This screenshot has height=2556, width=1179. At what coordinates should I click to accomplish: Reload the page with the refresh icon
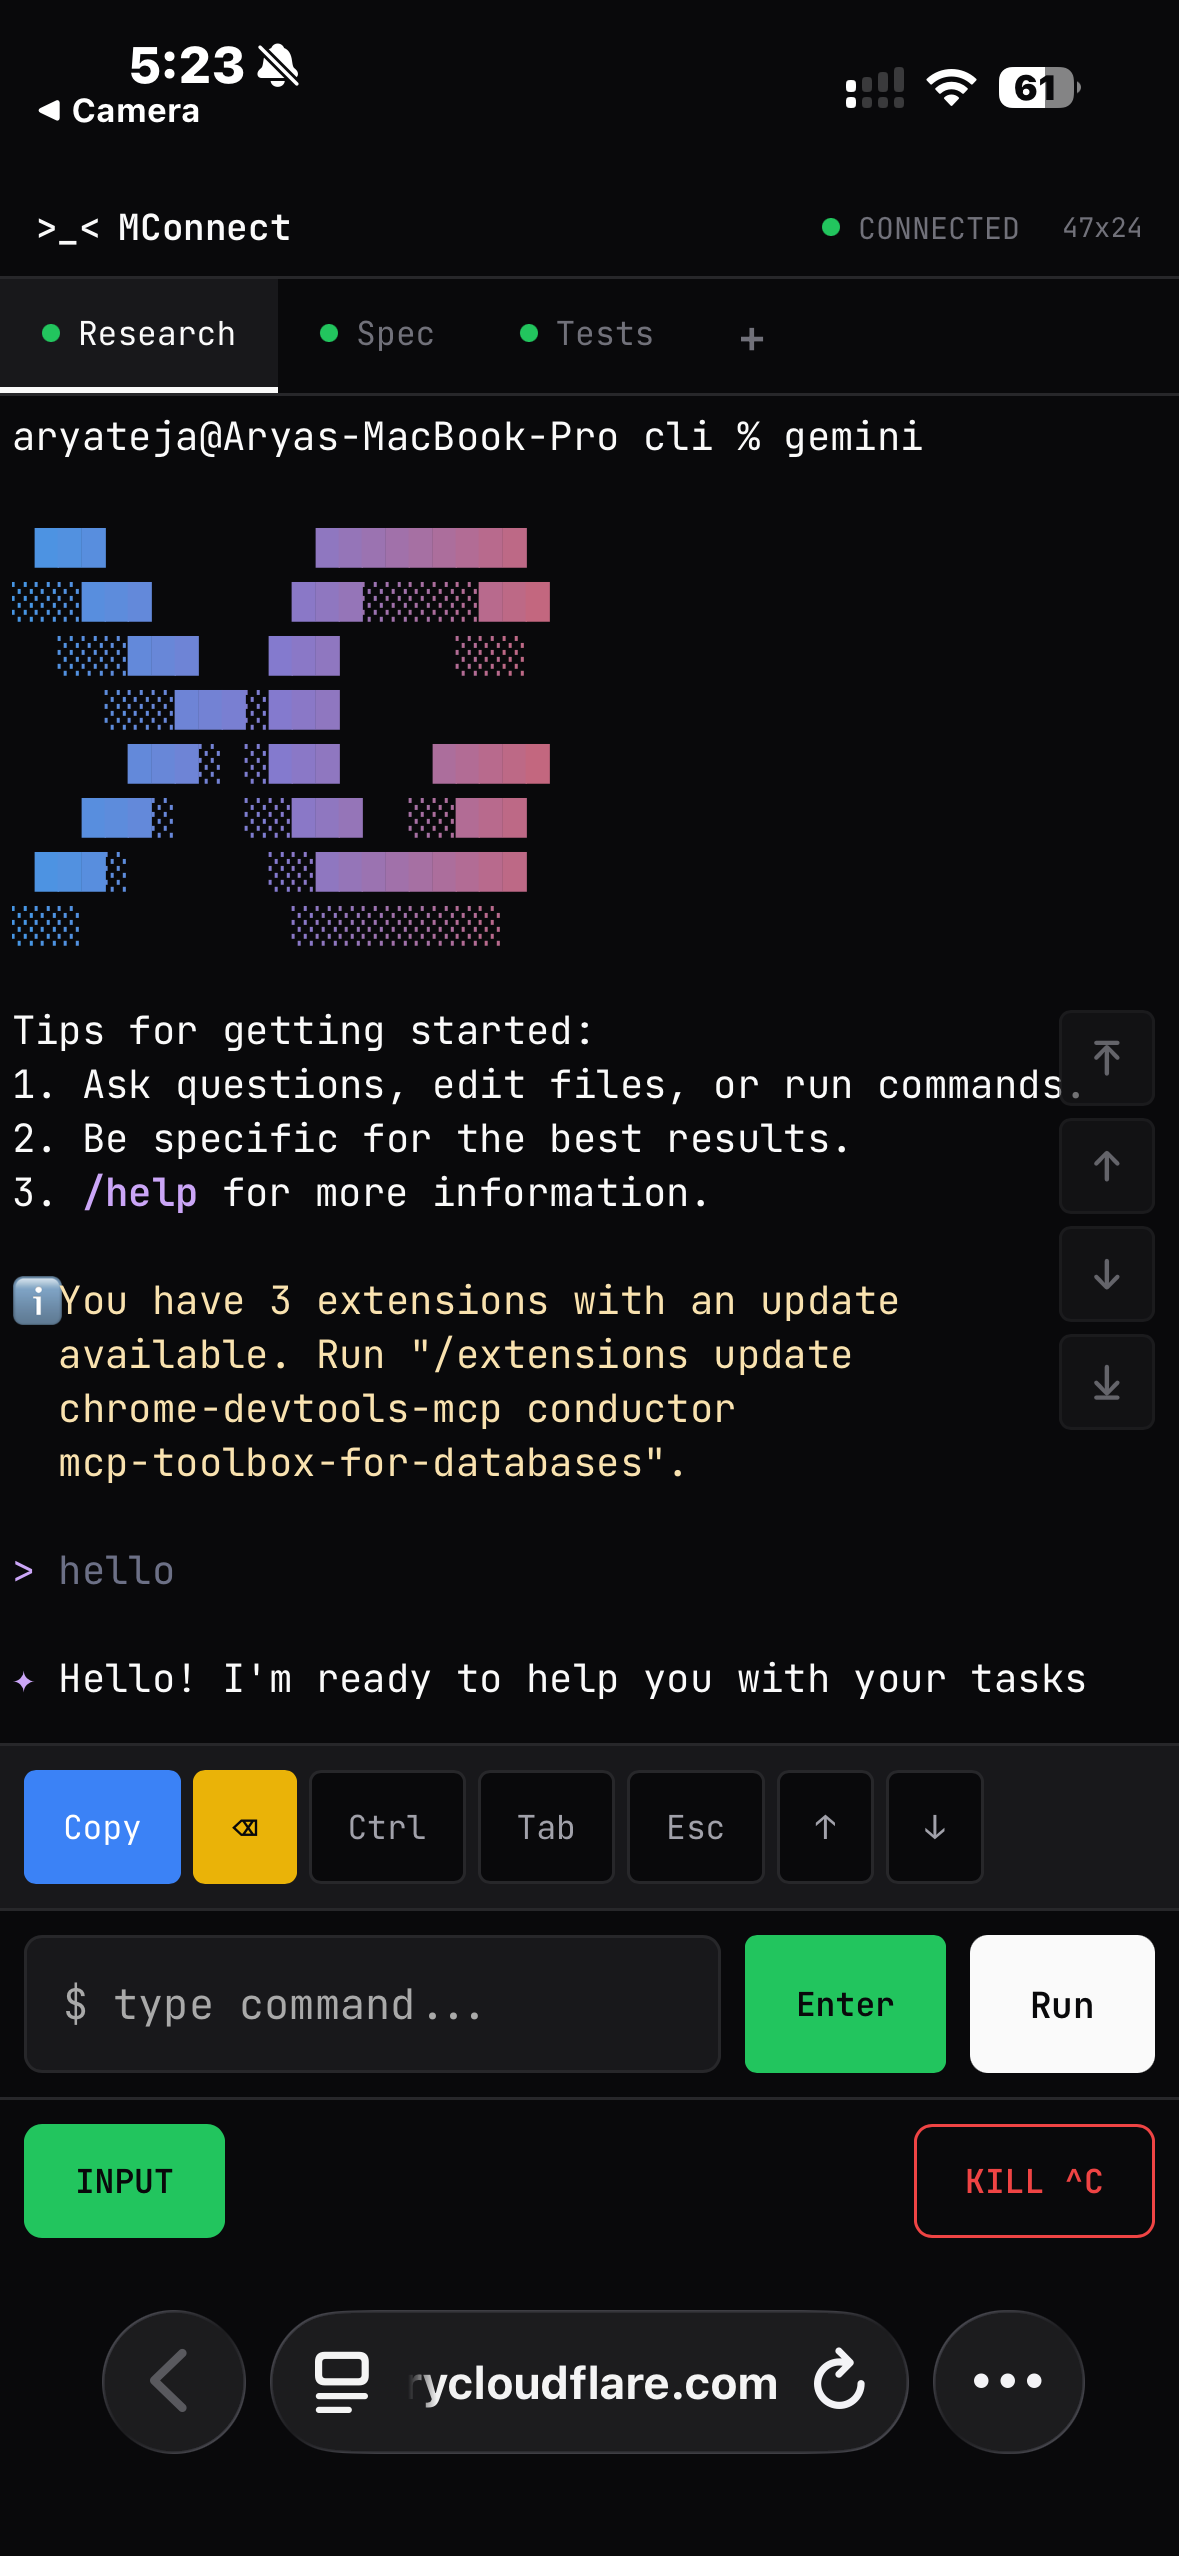839,2380
